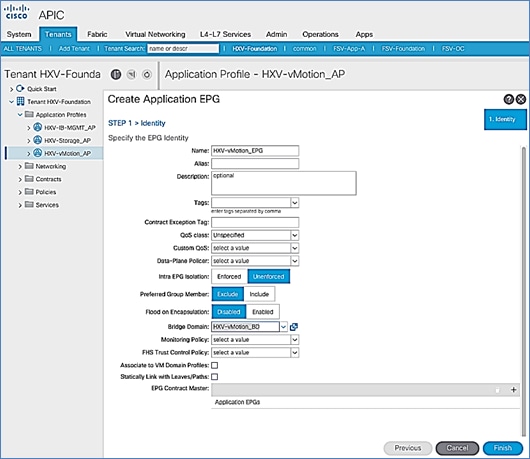Click the Cisco logo

point(16,13)
